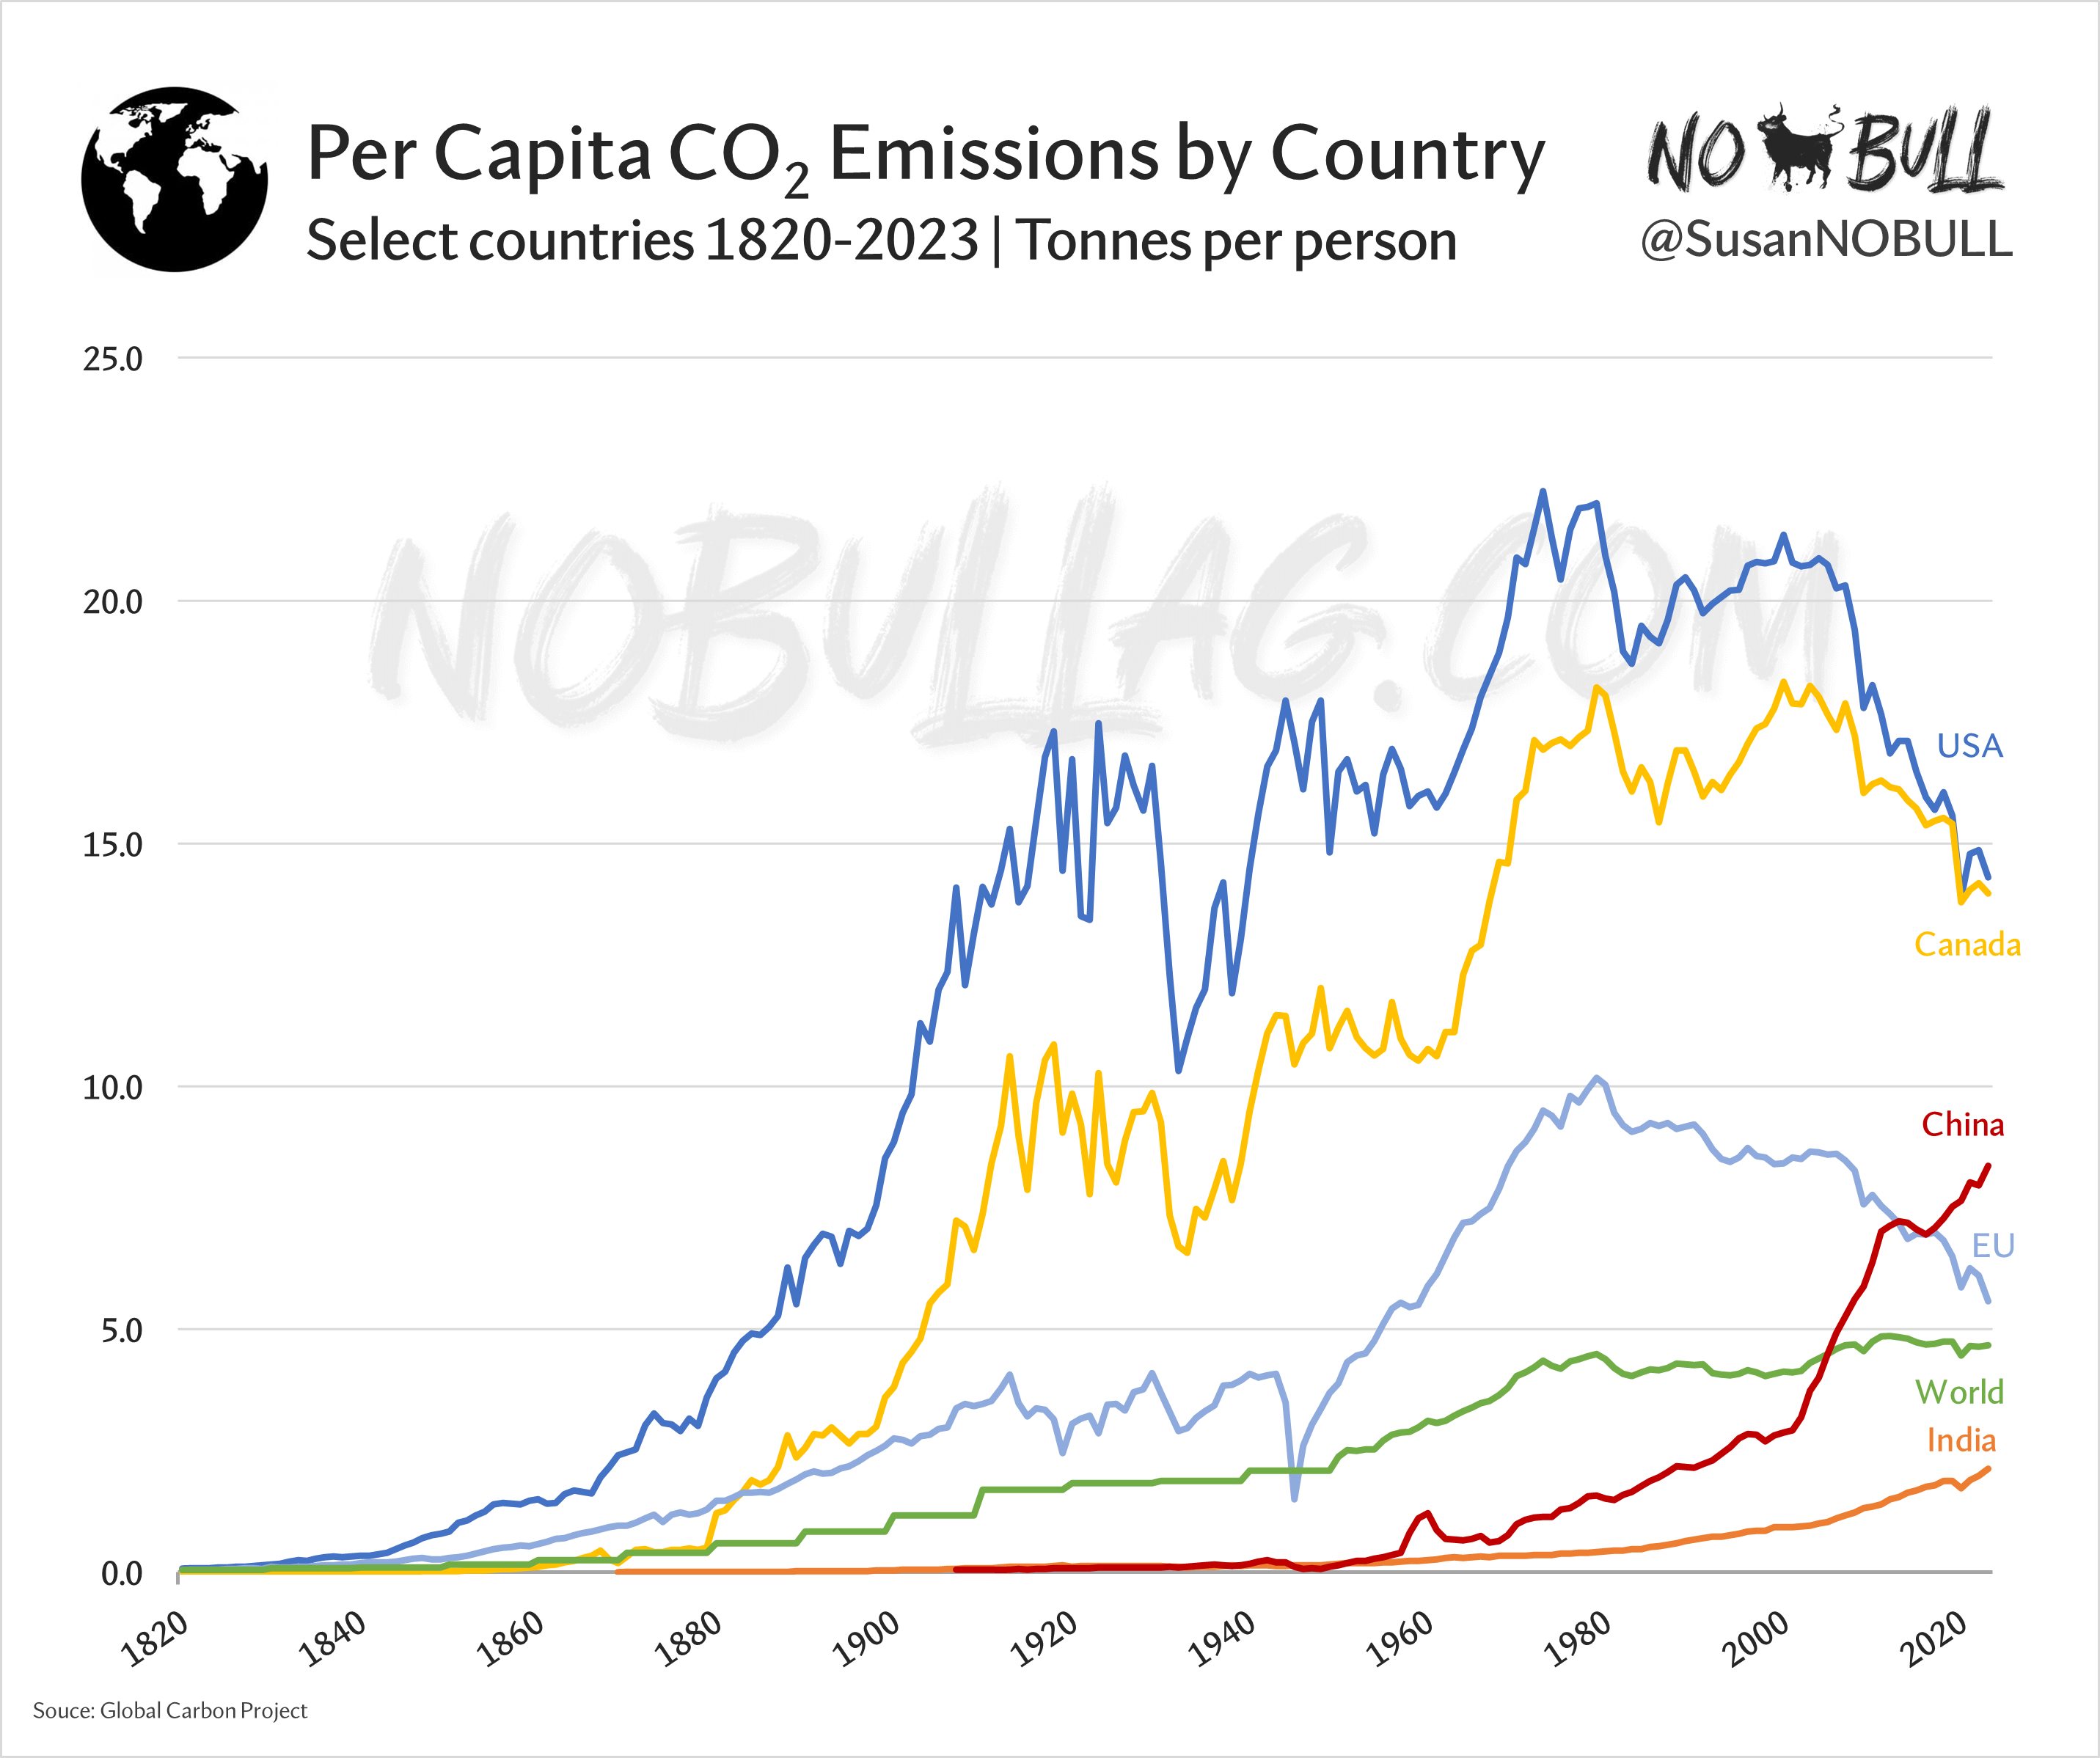Viewport: 2100px width, 1758px height.
Task: Select the 1820 year tick label
Action: pos(154,1640)
